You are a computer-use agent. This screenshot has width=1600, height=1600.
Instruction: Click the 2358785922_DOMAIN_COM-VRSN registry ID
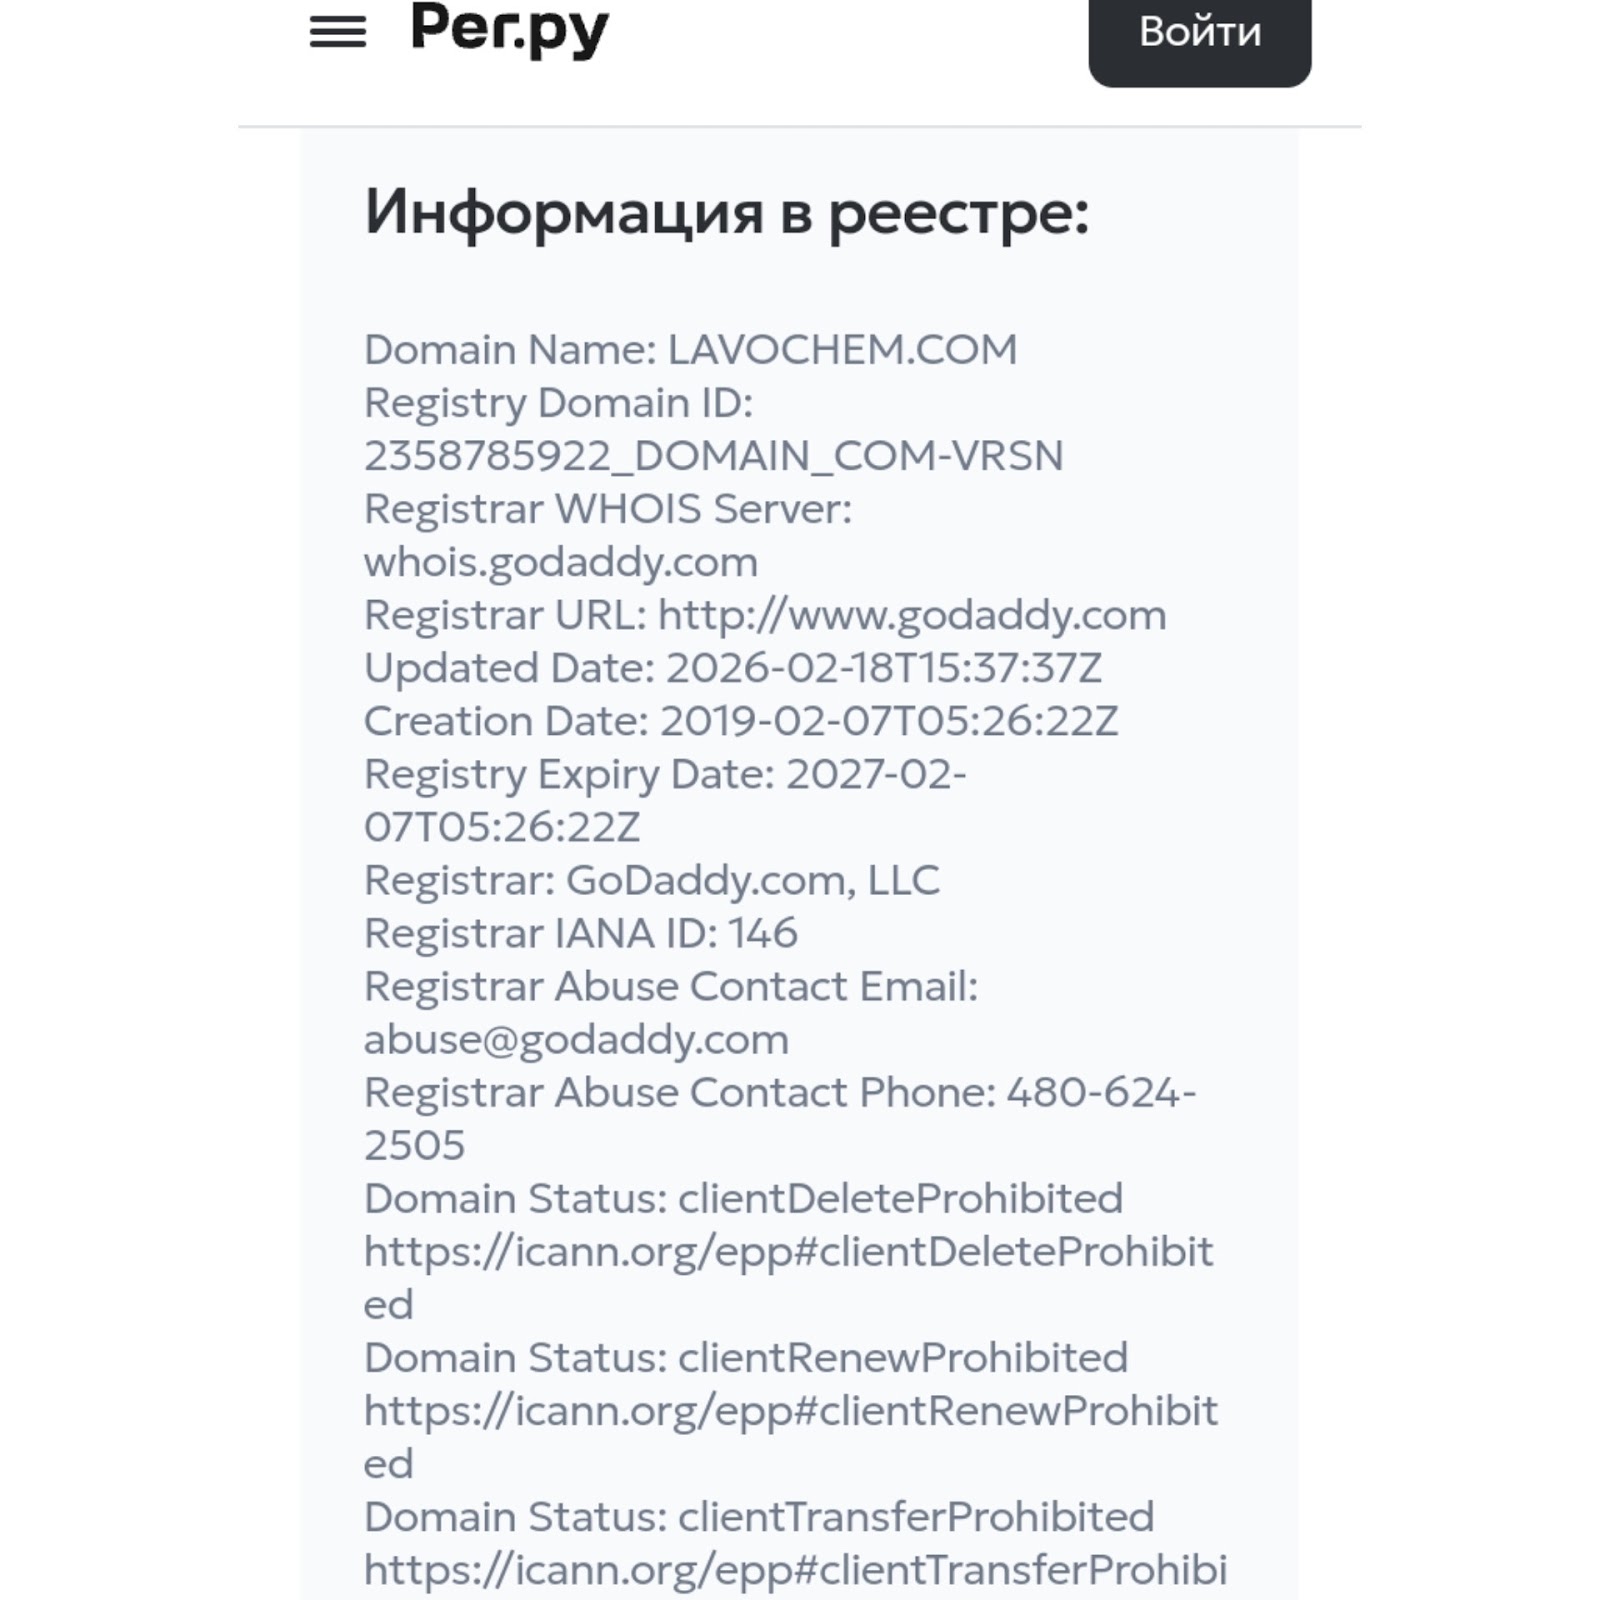click(x=713, y=456)
